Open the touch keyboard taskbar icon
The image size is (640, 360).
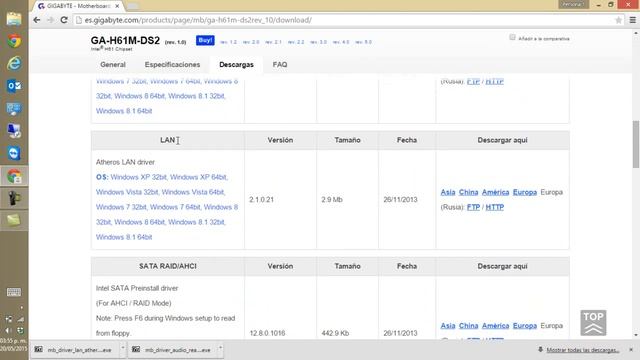tap(14, 292)
